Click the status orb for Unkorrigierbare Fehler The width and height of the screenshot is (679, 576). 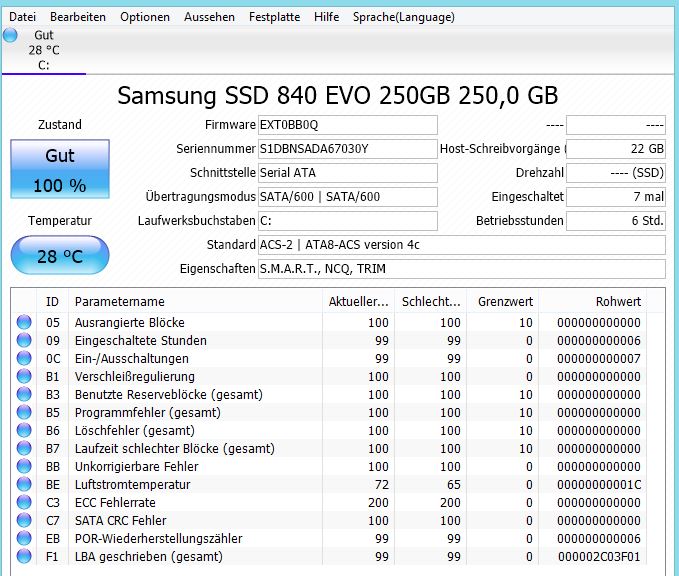(x=24, y=466)
